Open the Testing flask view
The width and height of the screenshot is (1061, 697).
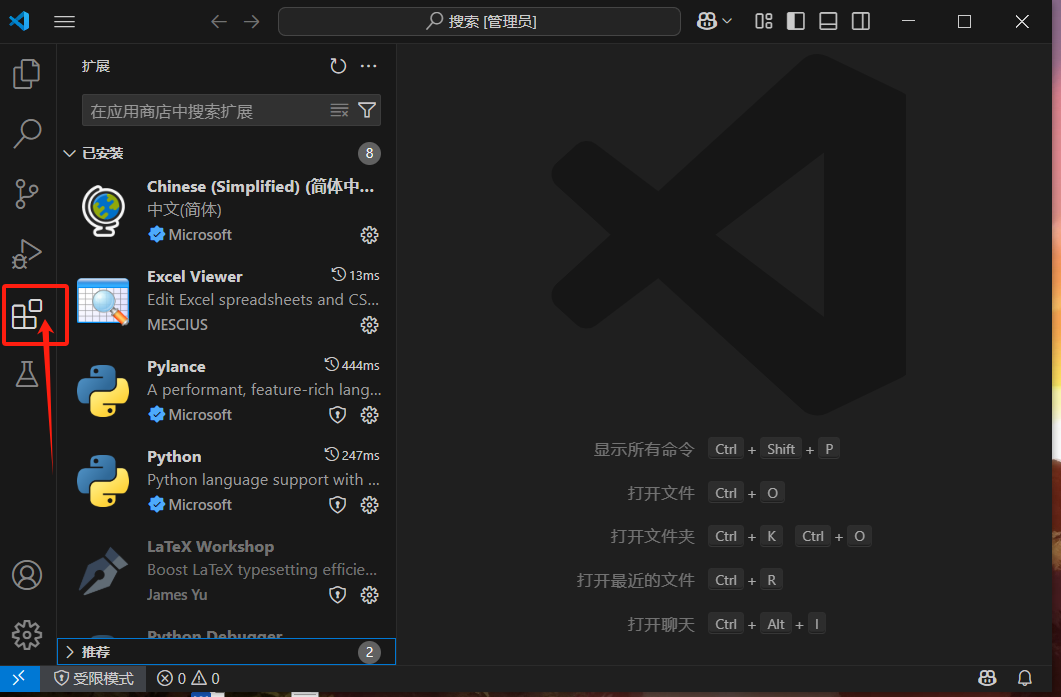coord(27,374)
